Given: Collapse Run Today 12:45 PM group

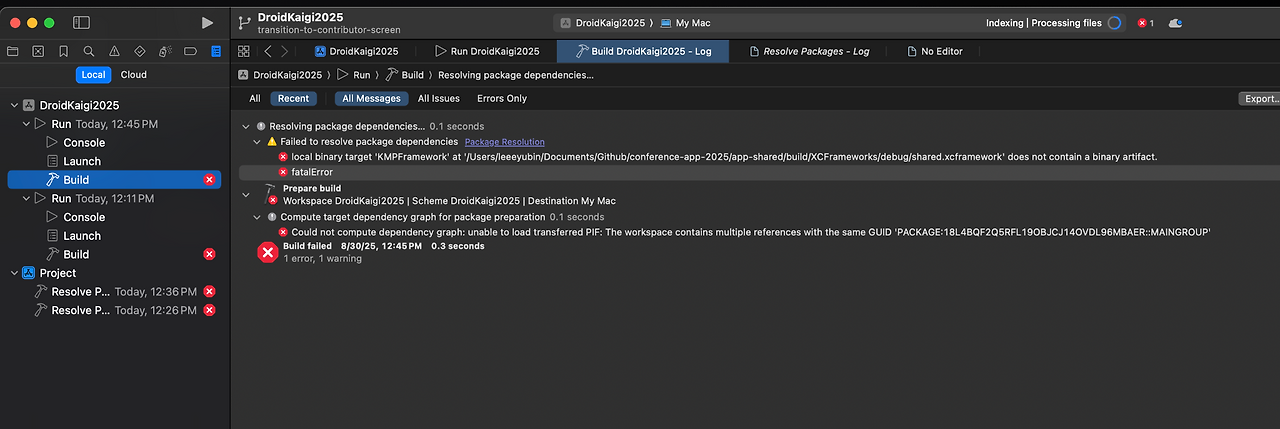Looking at the screenshot, I should pyautogui.click(x=27, y=124).
